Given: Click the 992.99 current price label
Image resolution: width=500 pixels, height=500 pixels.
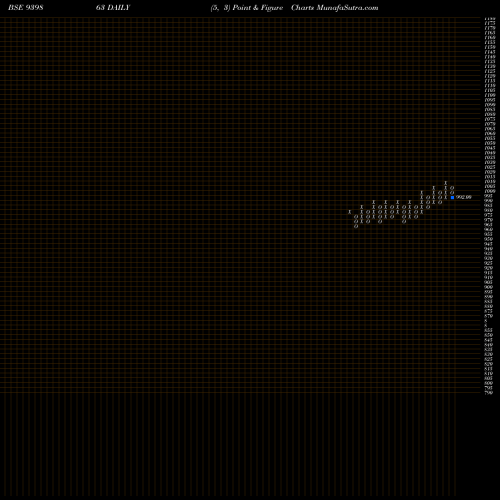Looking at the screenshot, I should [464, 197].
